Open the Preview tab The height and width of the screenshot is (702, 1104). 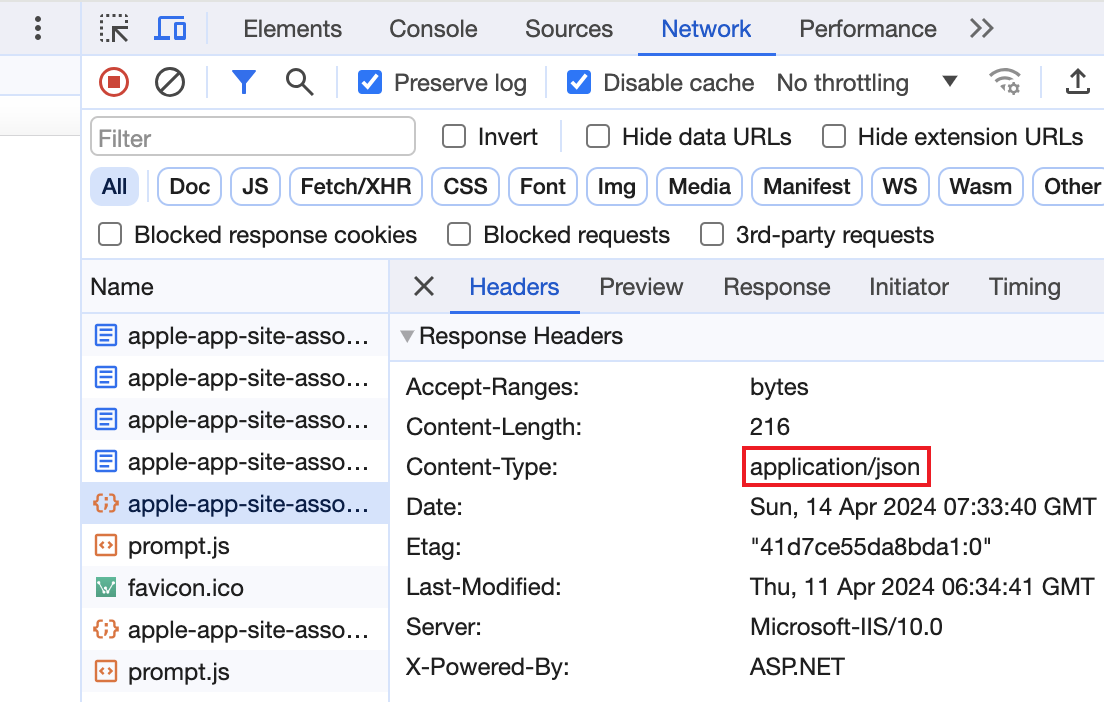pos(641,287)
